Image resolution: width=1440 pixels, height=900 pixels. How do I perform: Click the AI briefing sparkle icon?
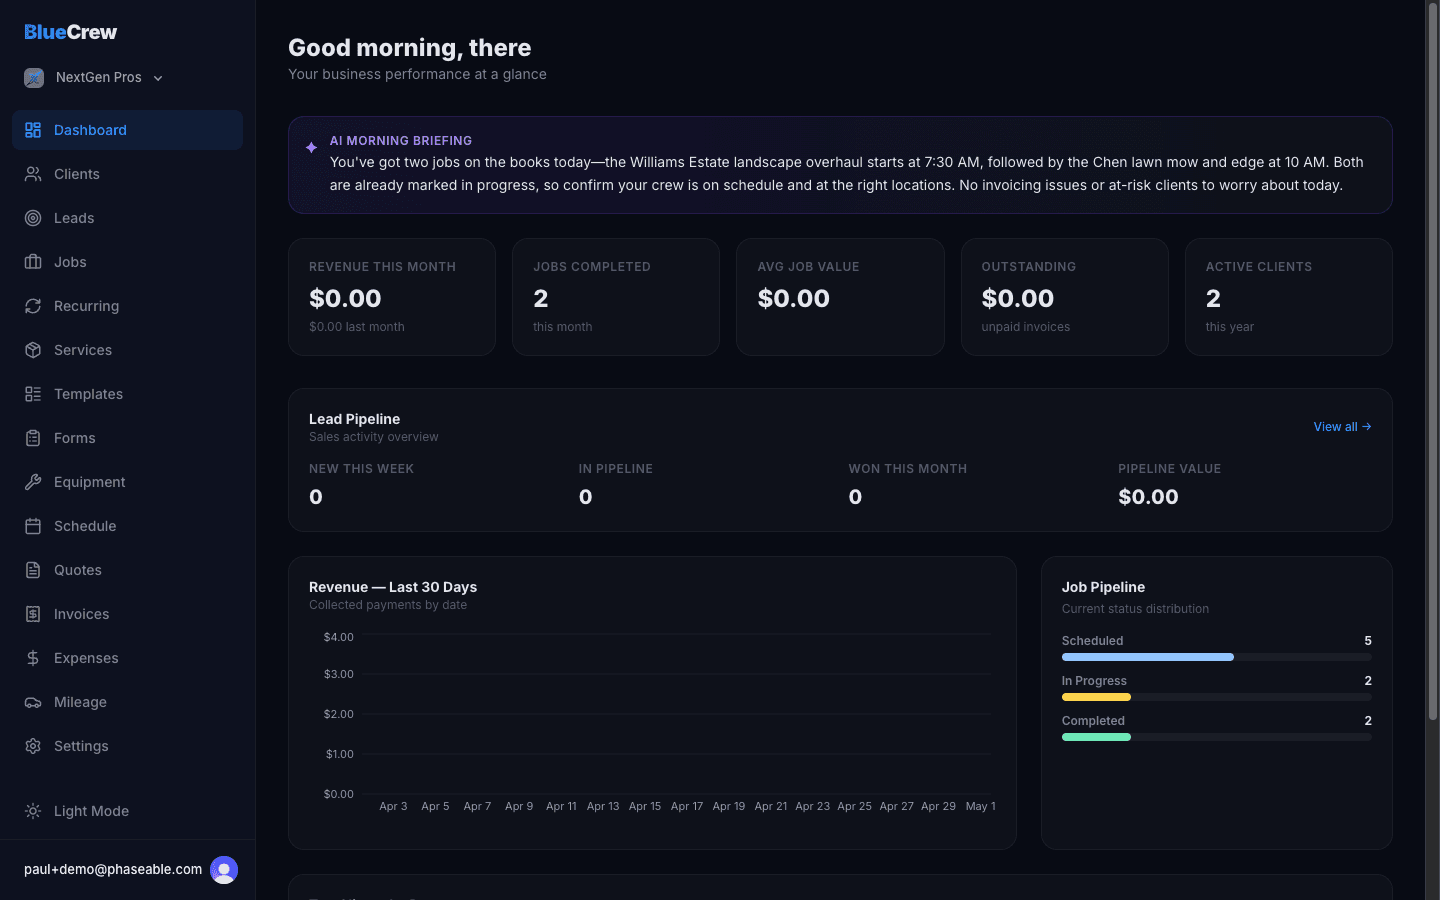311,147
